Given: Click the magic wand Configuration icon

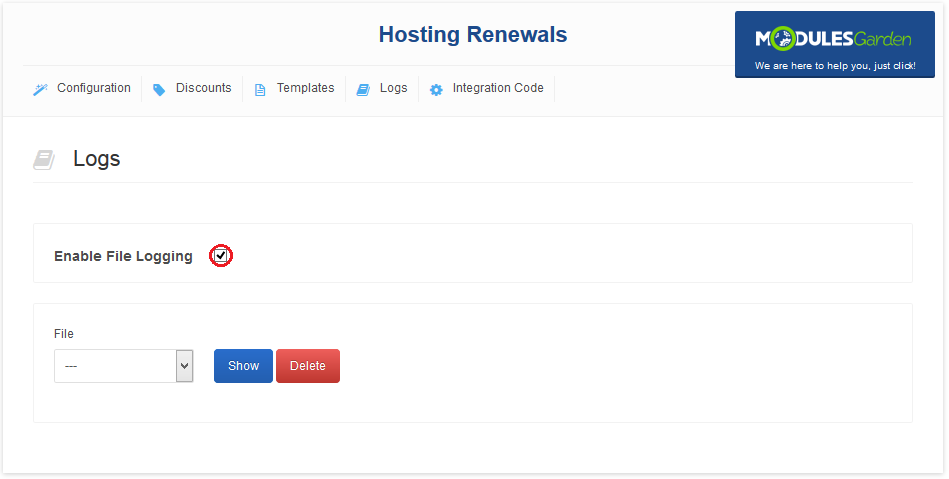Looking at the screenshot, I should point(40,90).
